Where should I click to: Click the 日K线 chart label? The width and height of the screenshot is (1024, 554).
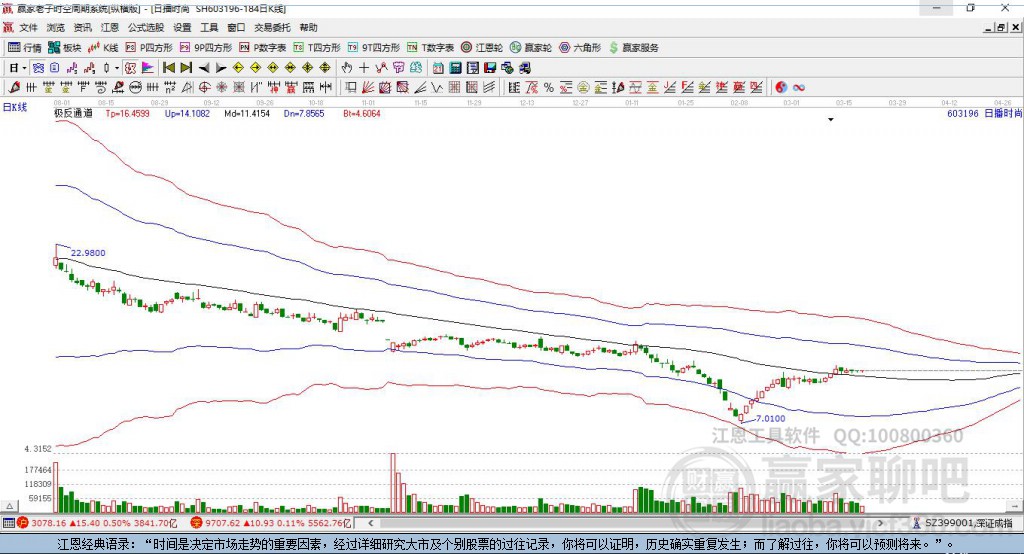pyautogui.click(x=14, y=108)
